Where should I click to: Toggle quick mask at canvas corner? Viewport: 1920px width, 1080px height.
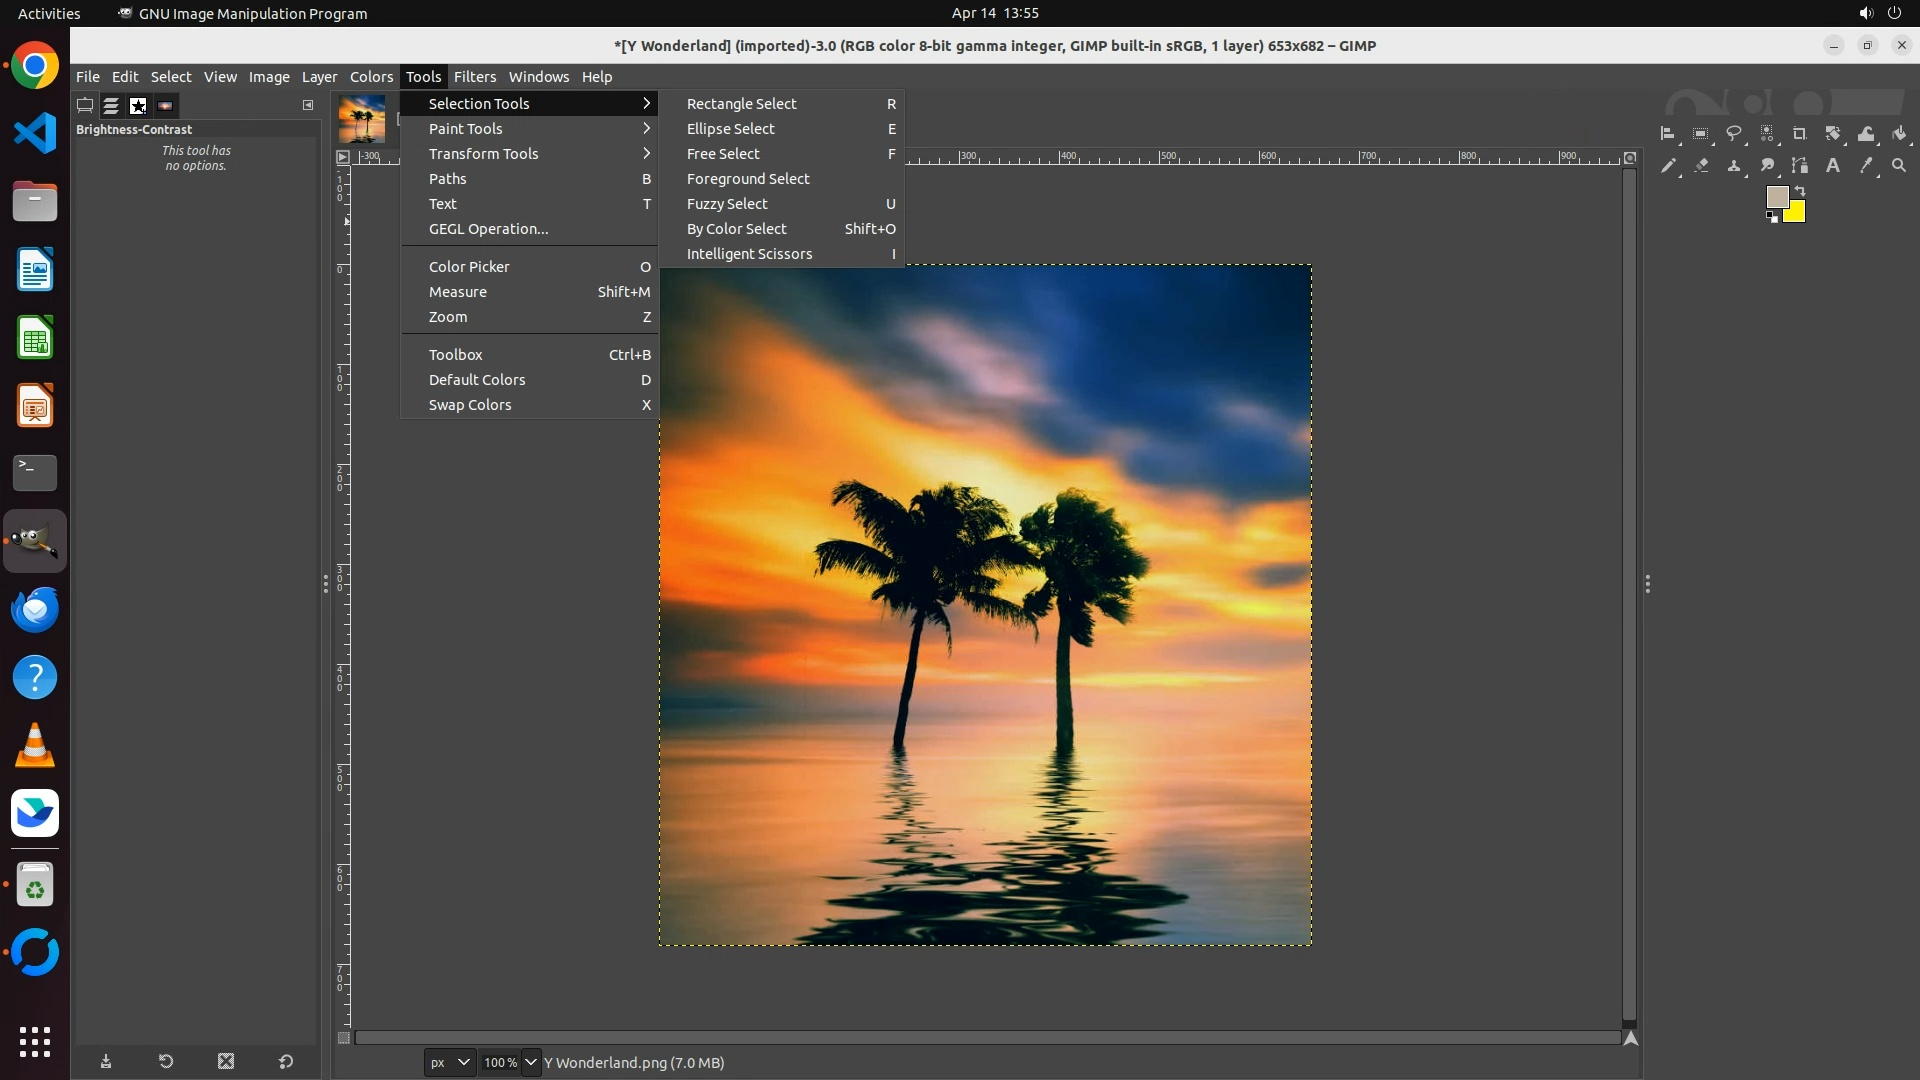point(343,1038)
